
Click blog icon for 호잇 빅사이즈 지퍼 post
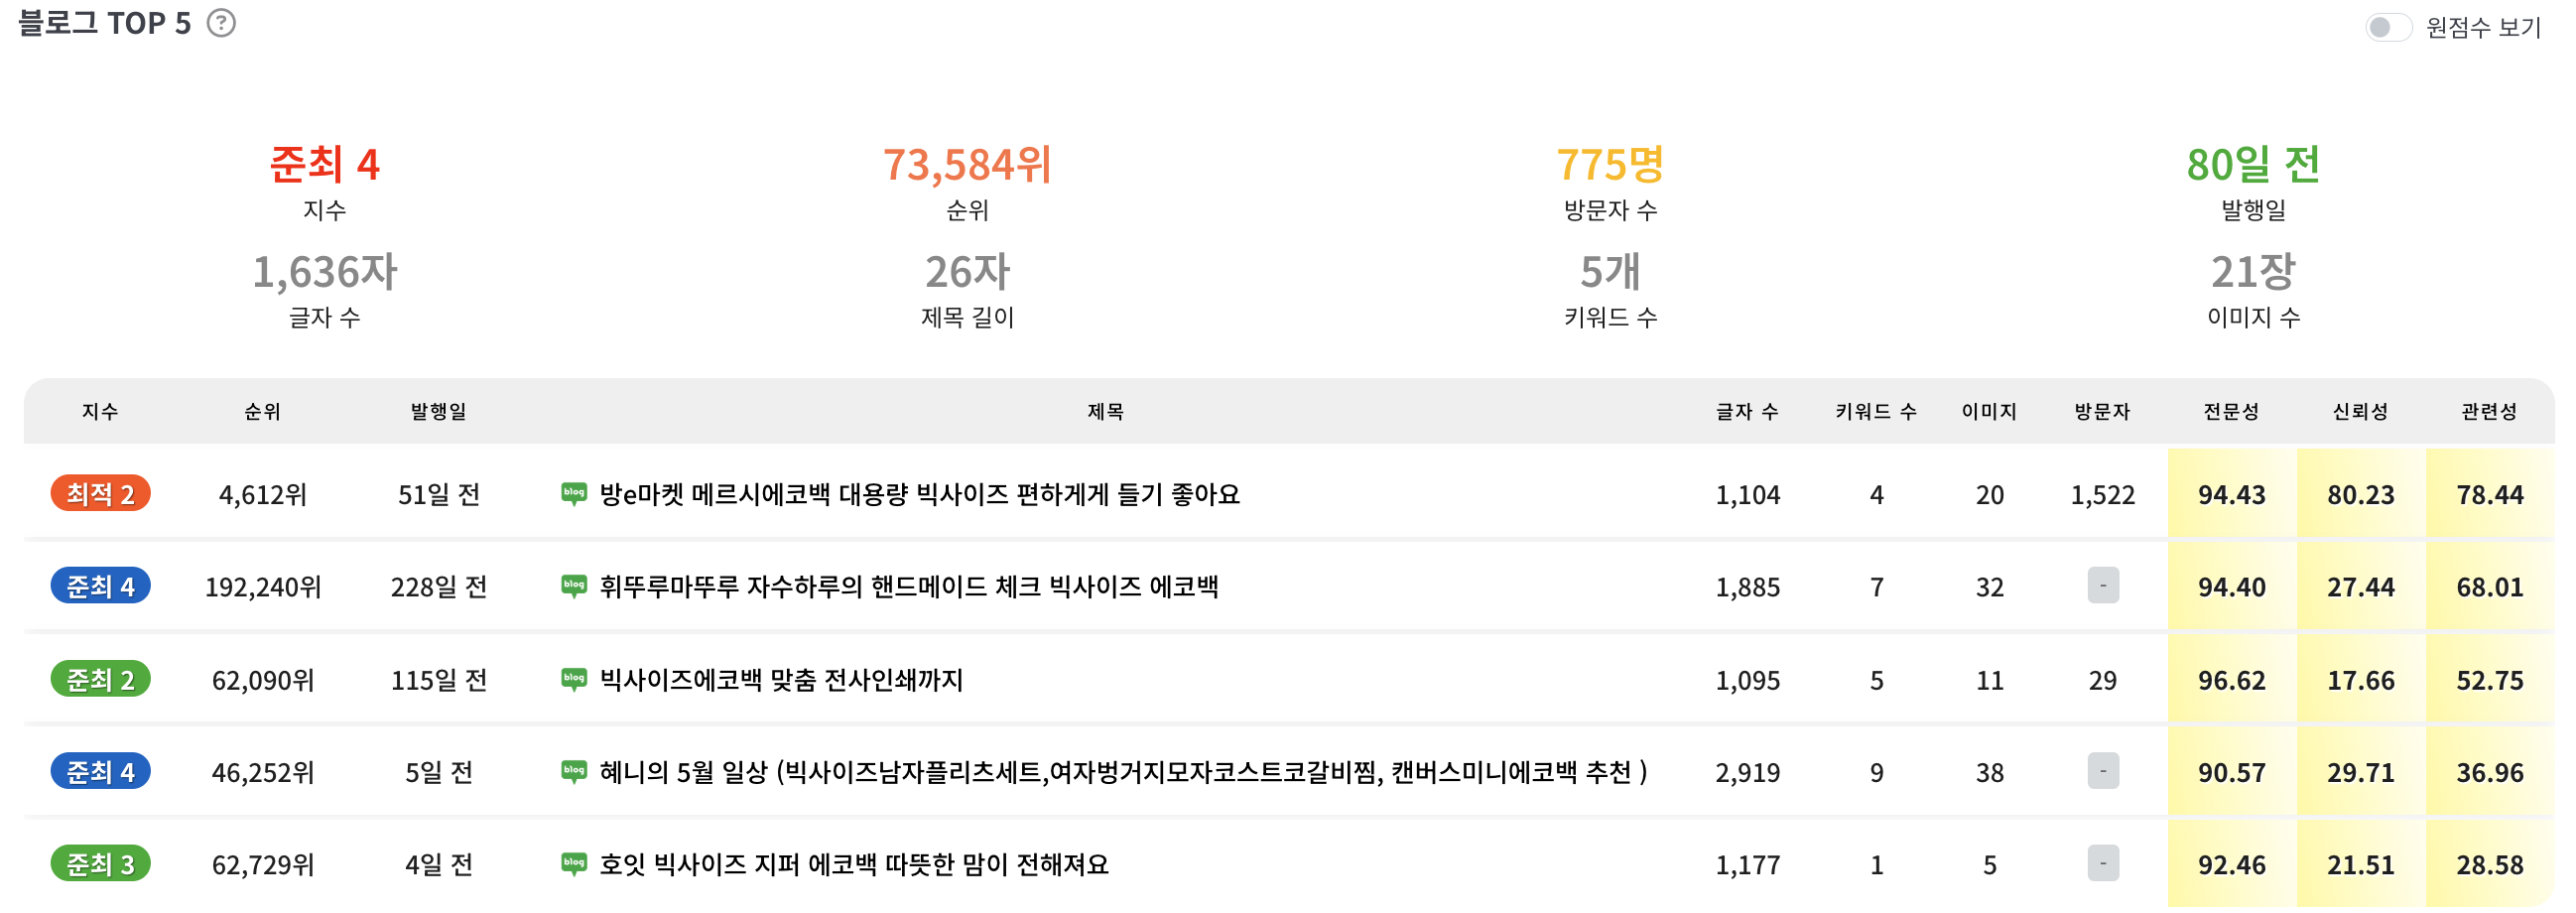(x=574, y=864)
